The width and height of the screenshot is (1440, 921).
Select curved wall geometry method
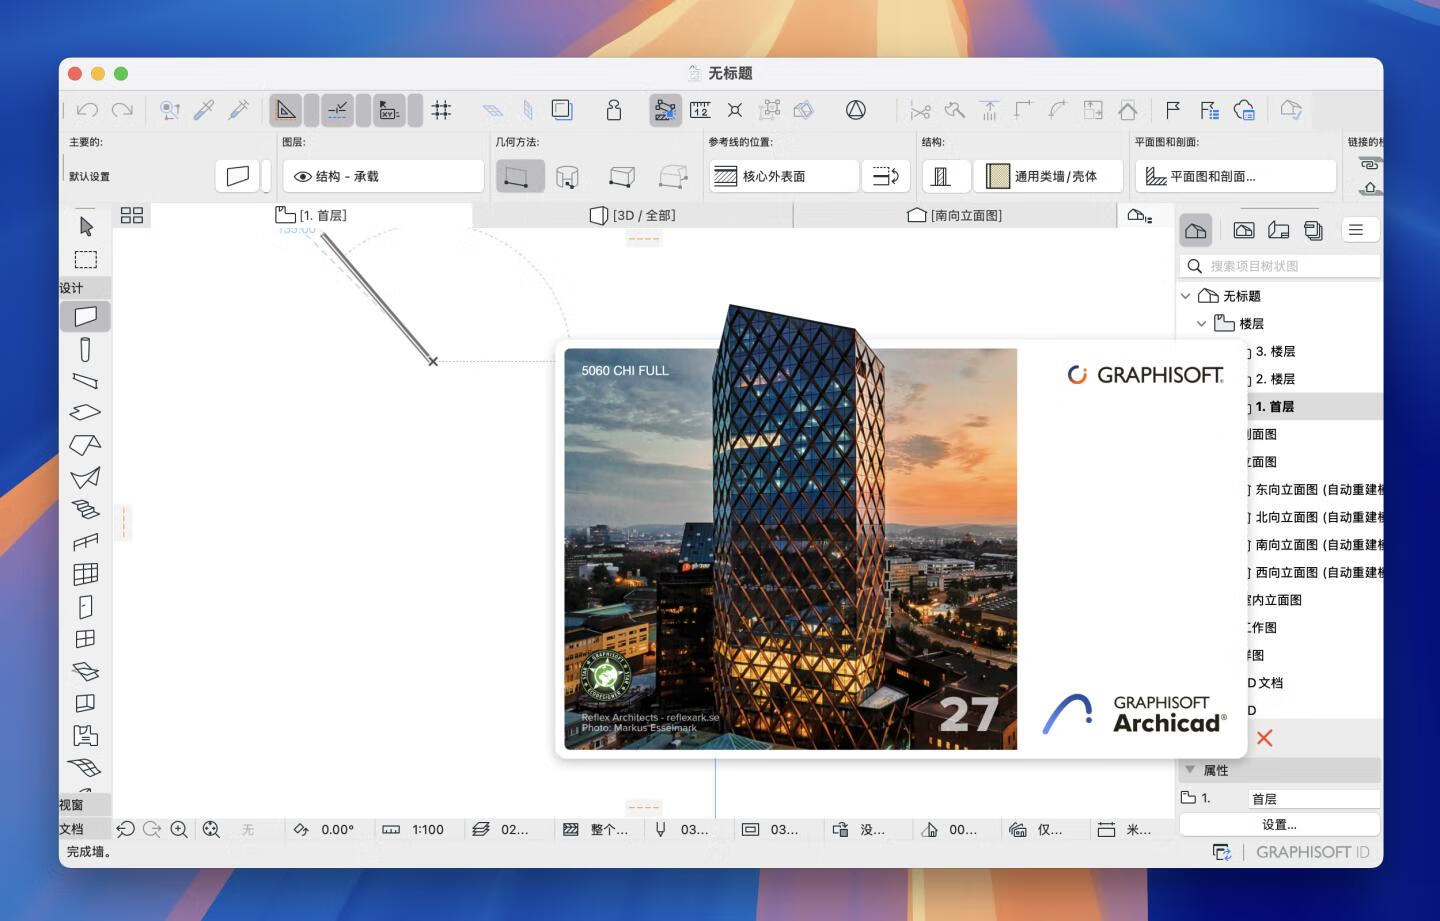[567, 177]
